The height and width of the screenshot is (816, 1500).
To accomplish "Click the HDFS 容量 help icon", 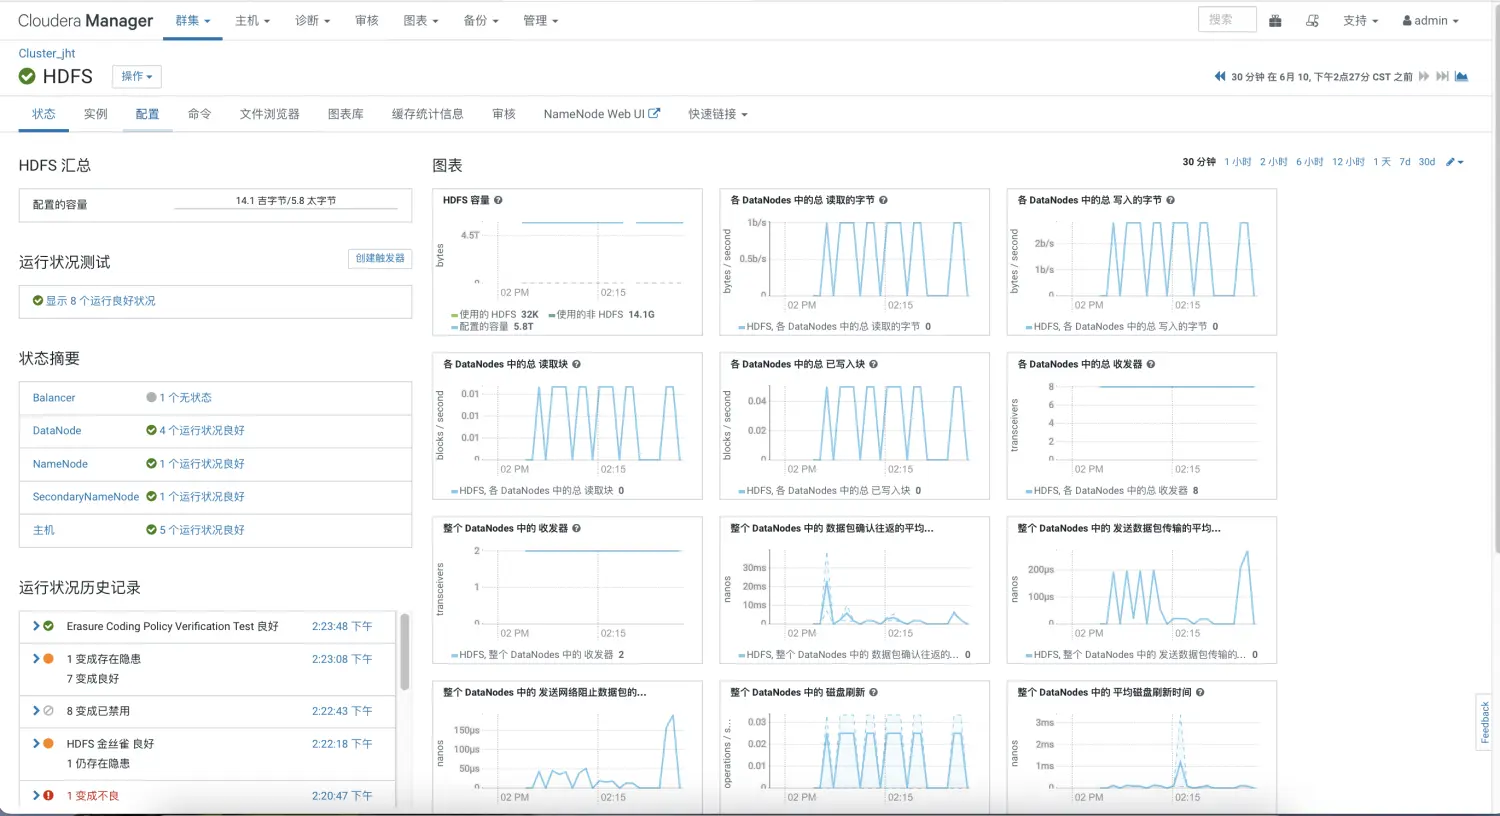I will [x=498, y=200].
